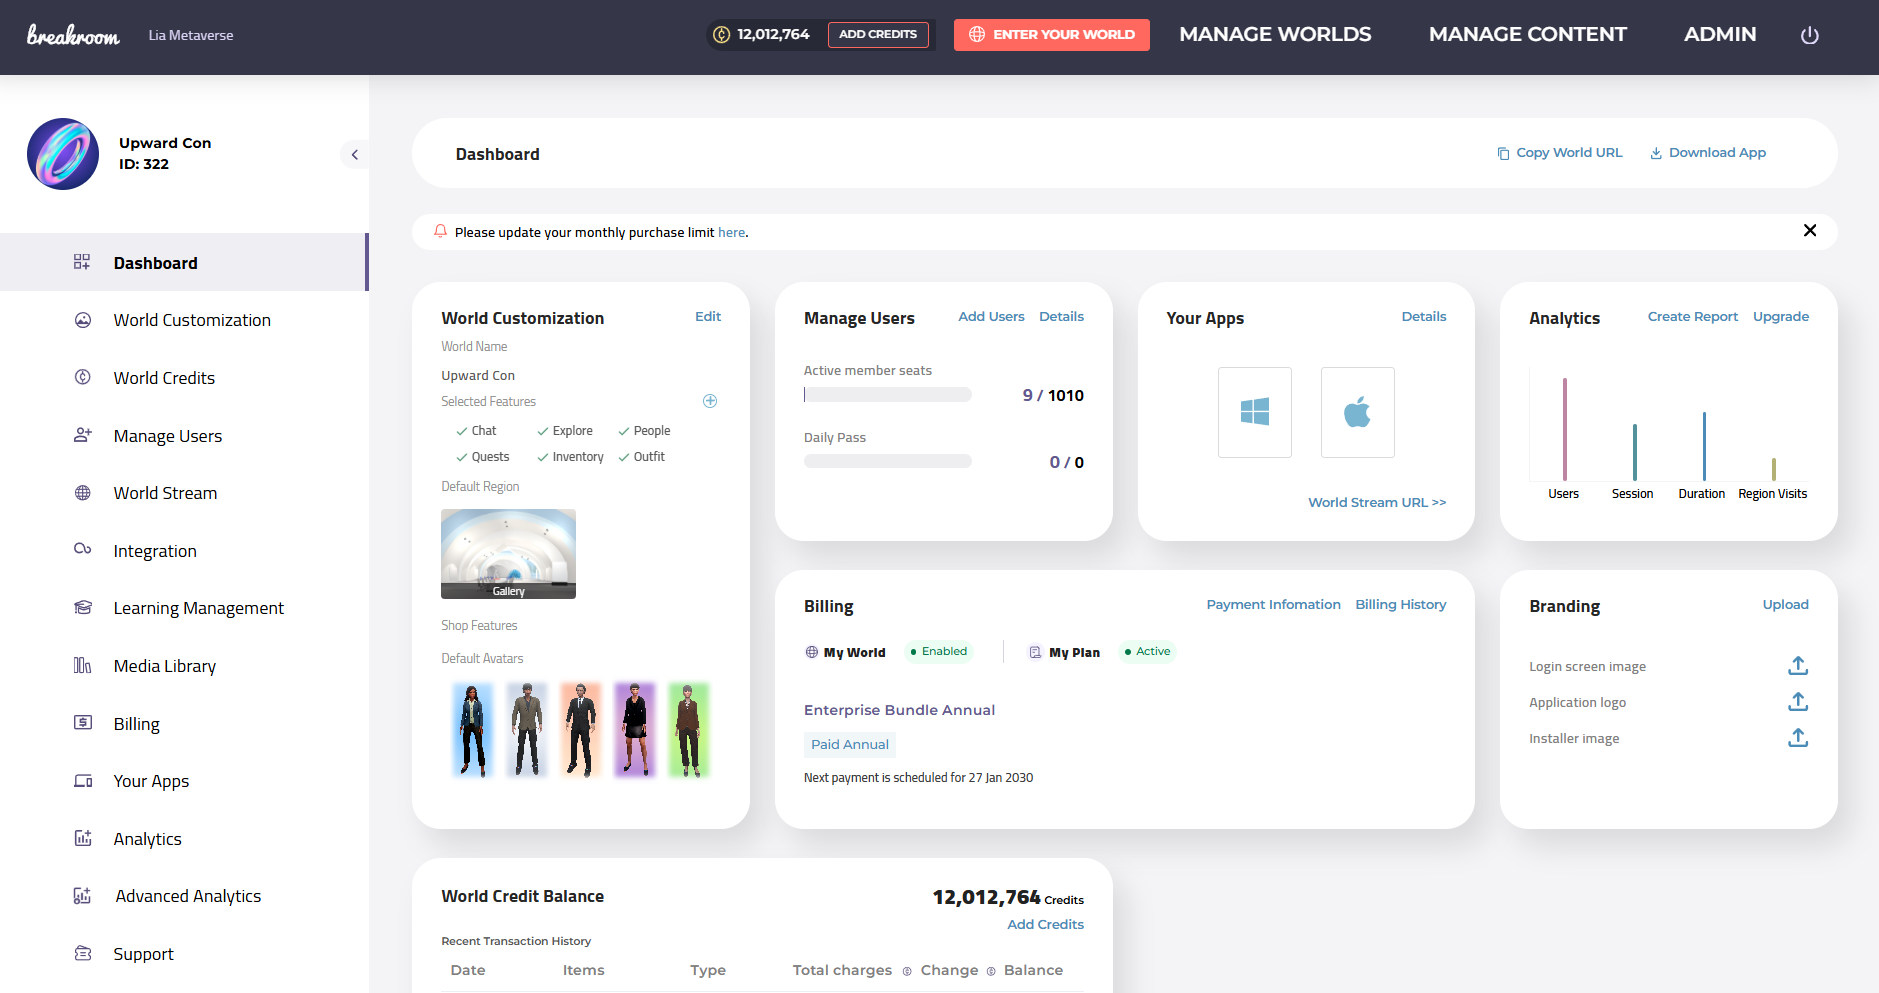1879x993 pixels.
Task: Click the Learning Management sidebar icon
Action: click(x=83, y=608)
